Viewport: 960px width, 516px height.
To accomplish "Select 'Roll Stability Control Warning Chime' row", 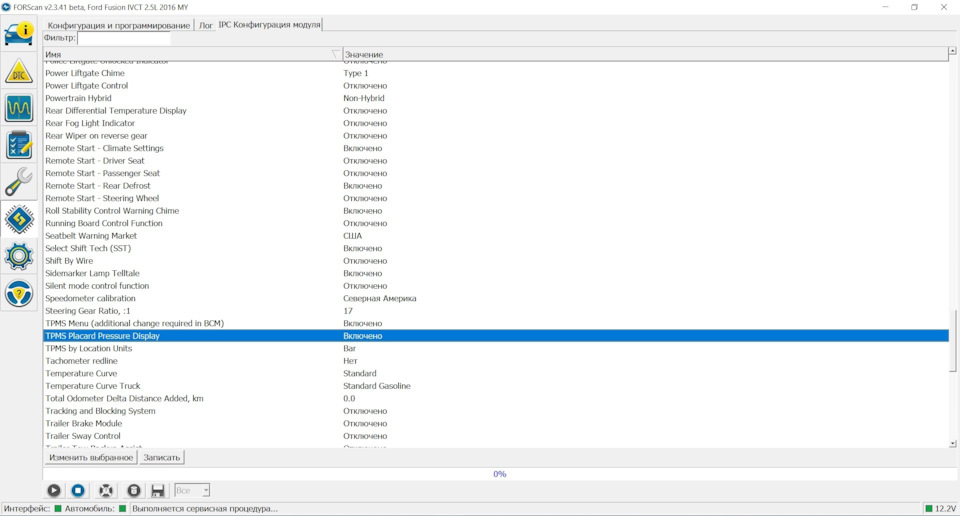I will tap(496, 211).
